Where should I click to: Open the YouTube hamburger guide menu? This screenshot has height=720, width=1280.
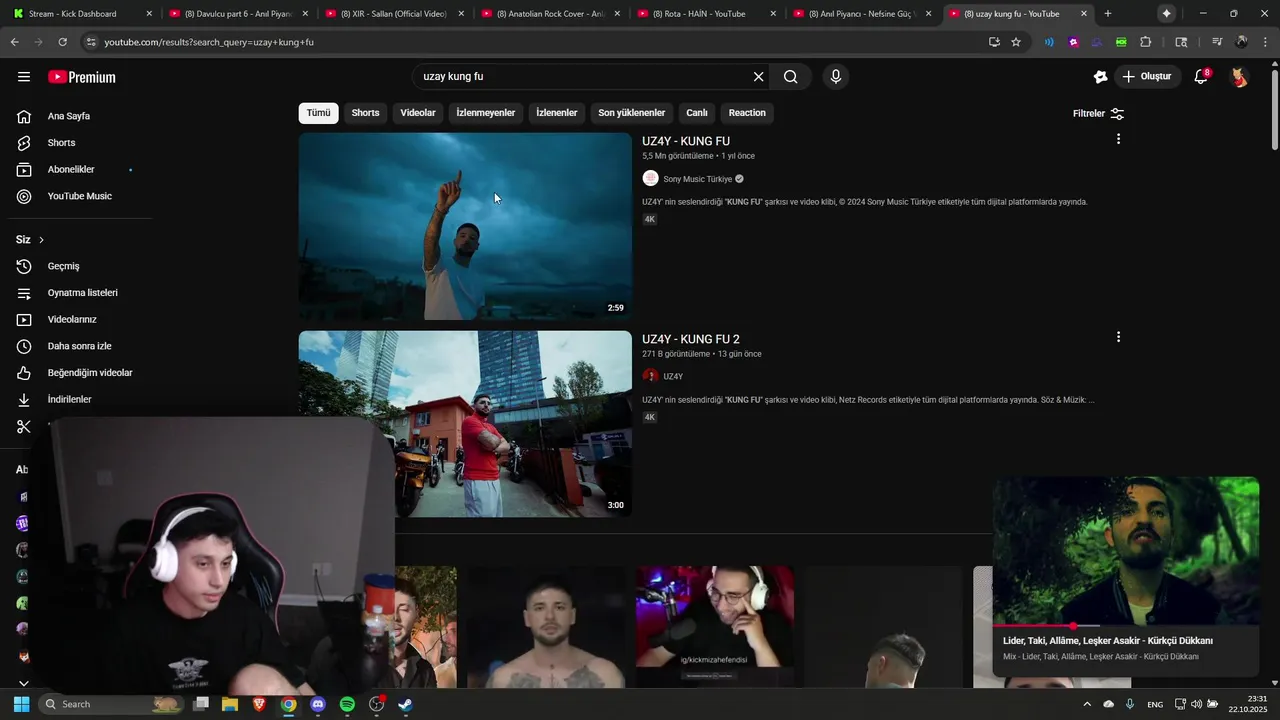tap(24, 77)
